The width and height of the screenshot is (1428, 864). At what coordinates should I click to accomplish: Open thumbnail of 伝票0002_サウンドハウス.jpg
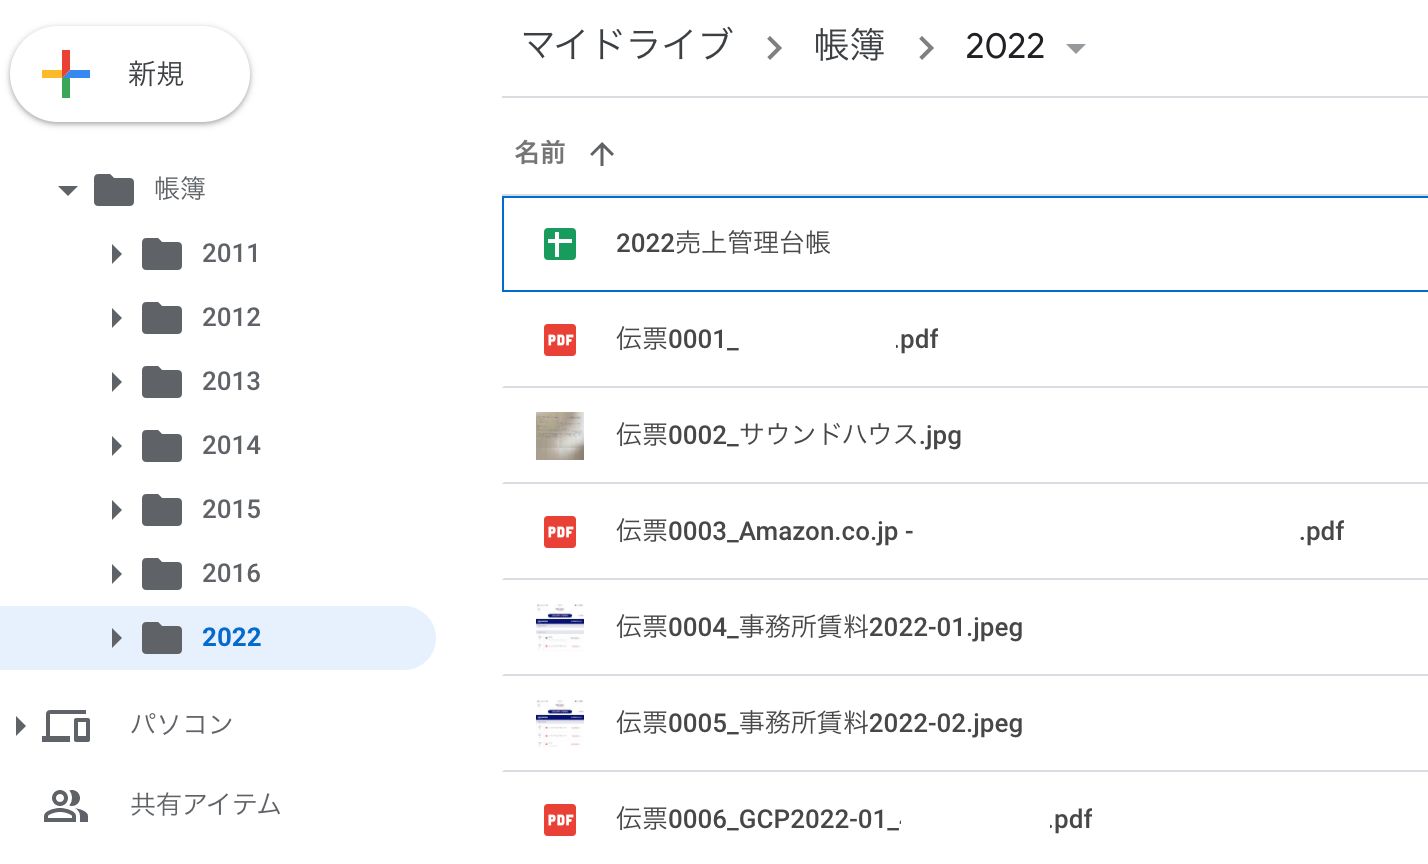pos(560,436)
